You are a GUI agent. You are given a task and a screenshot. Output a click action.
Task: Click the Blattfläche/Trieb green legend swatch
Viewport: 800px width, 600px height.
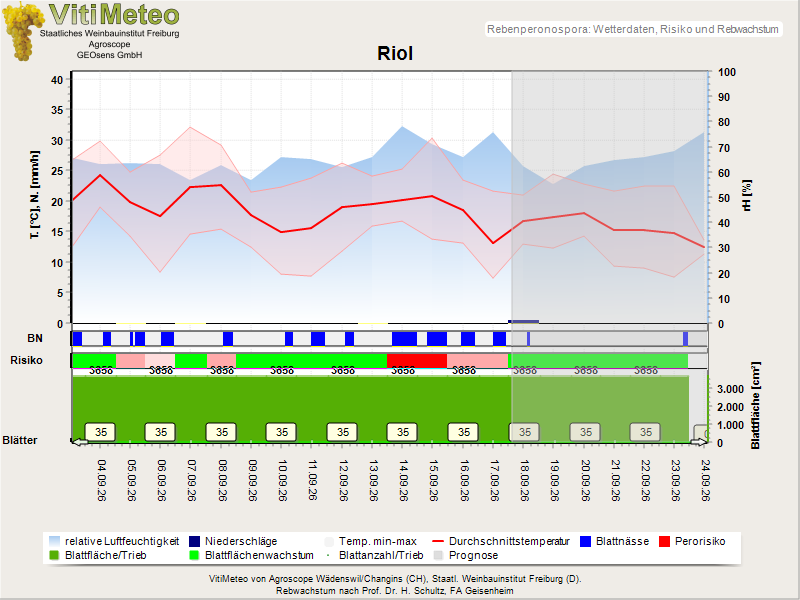click(x=55, y=555)
